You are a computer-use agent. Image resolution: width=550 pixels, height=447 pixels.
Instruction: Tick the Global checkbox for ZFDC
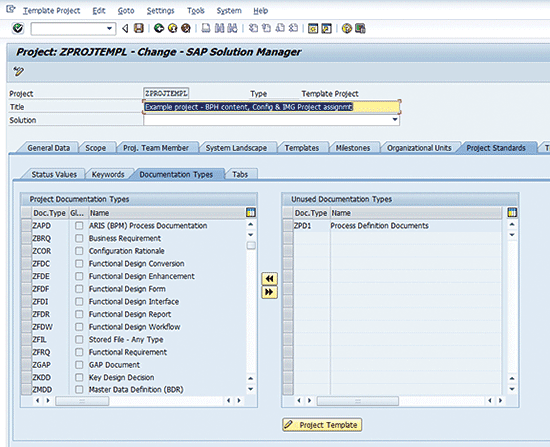[x=79, y=263]
